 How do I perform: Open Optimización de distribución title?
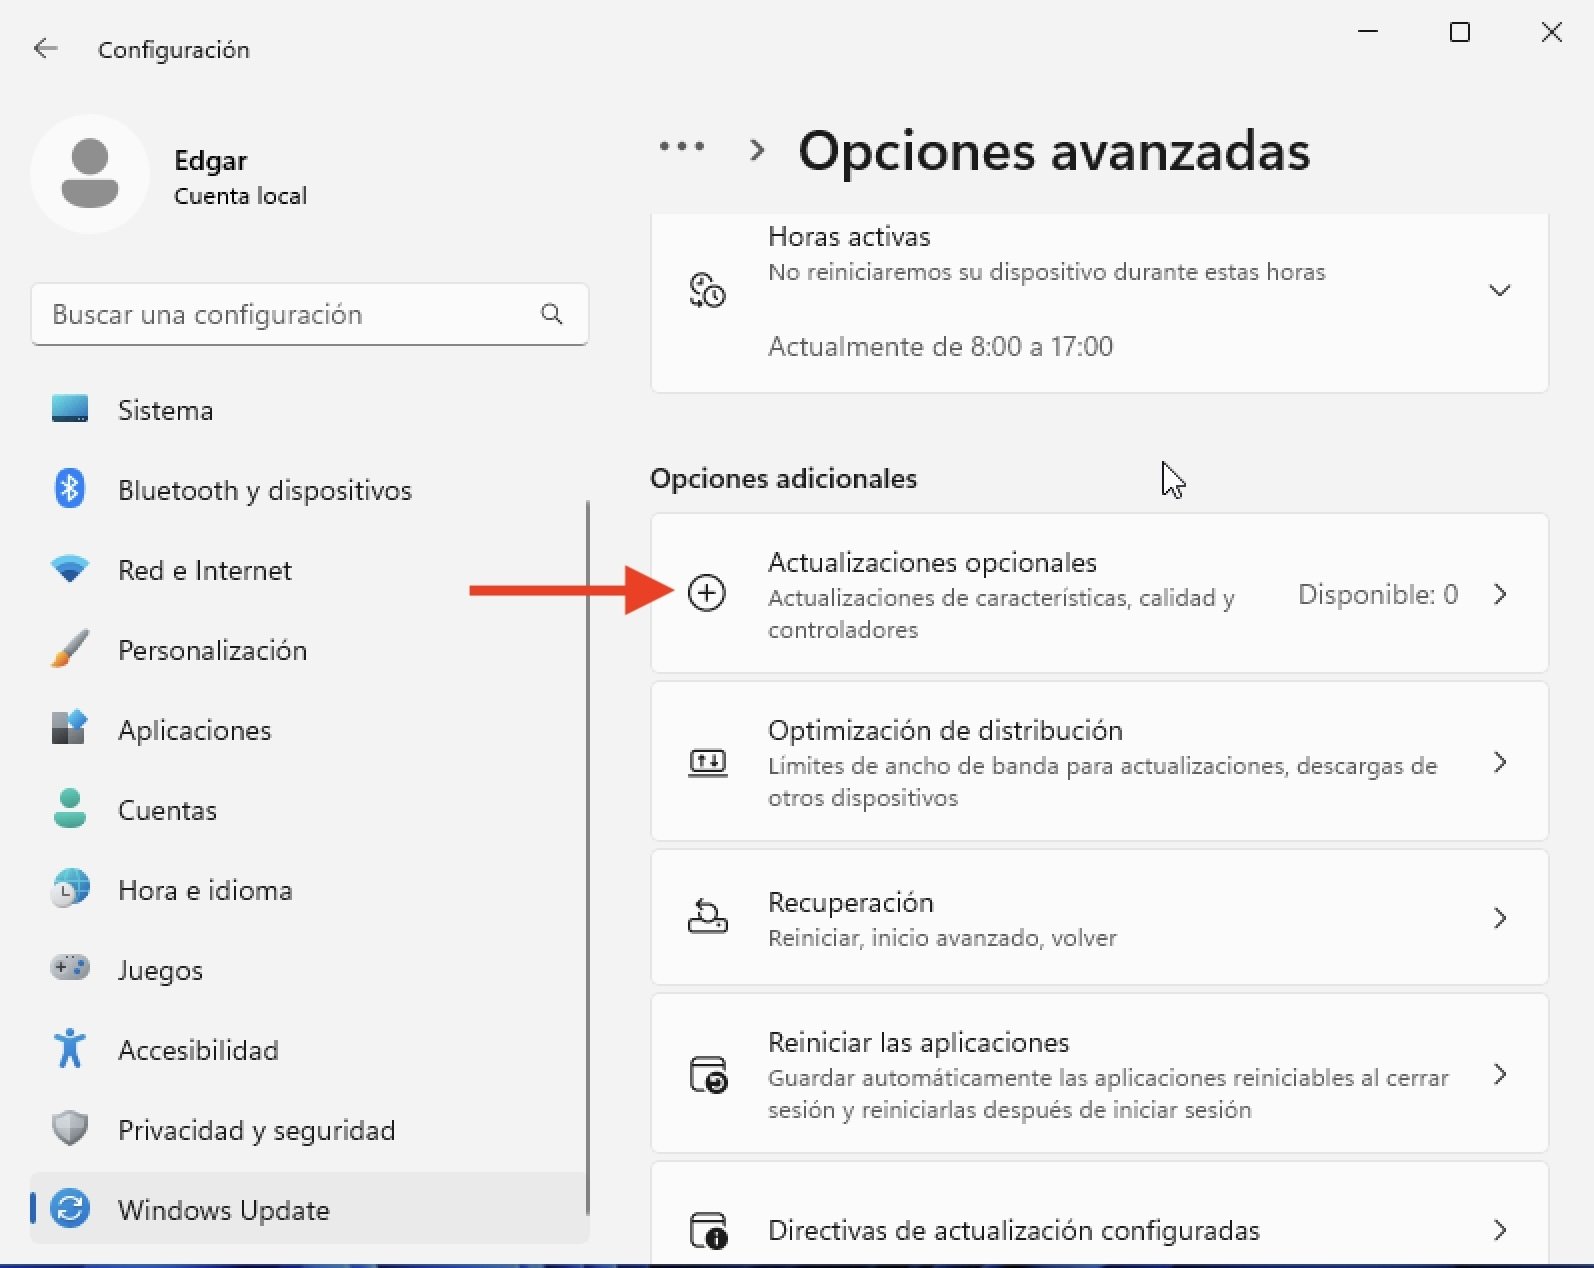[x=945, y=730]
